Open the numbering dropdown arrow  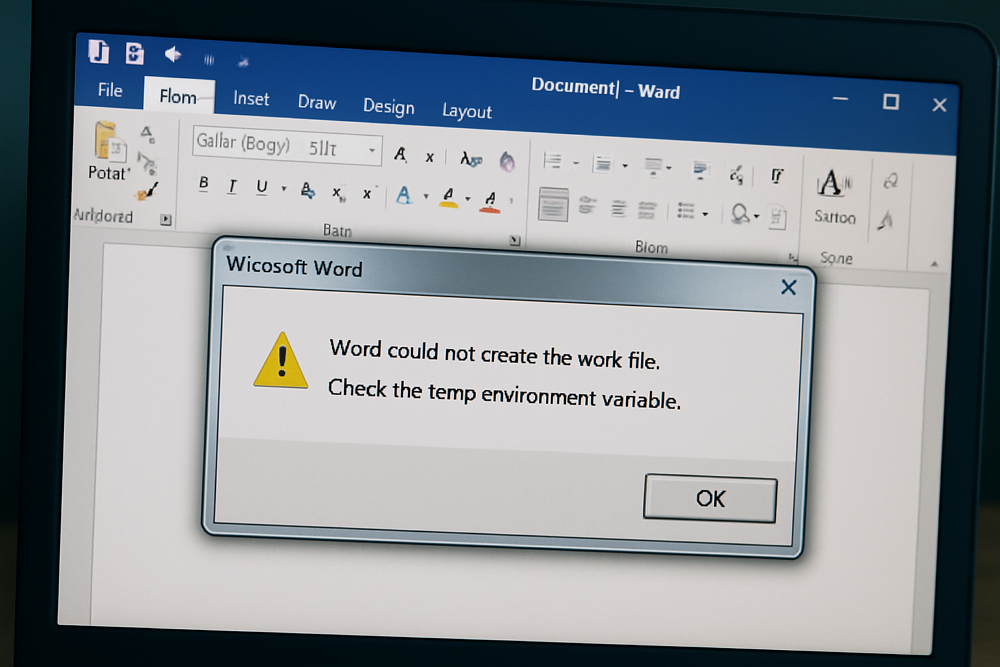[x=625, y=166]
